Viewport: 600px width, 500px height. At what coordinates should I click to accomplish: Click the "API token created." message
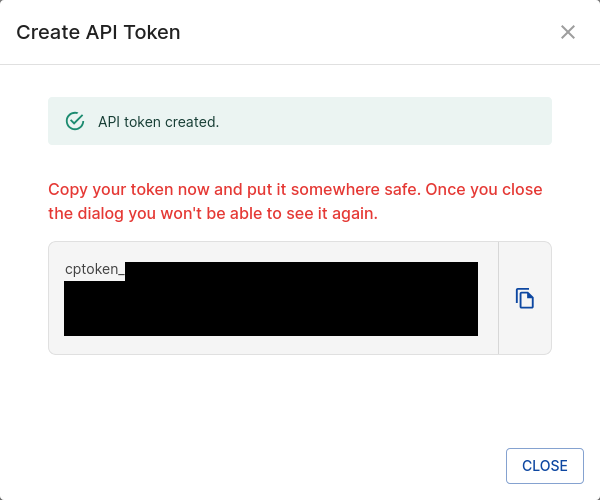(158, 122)
